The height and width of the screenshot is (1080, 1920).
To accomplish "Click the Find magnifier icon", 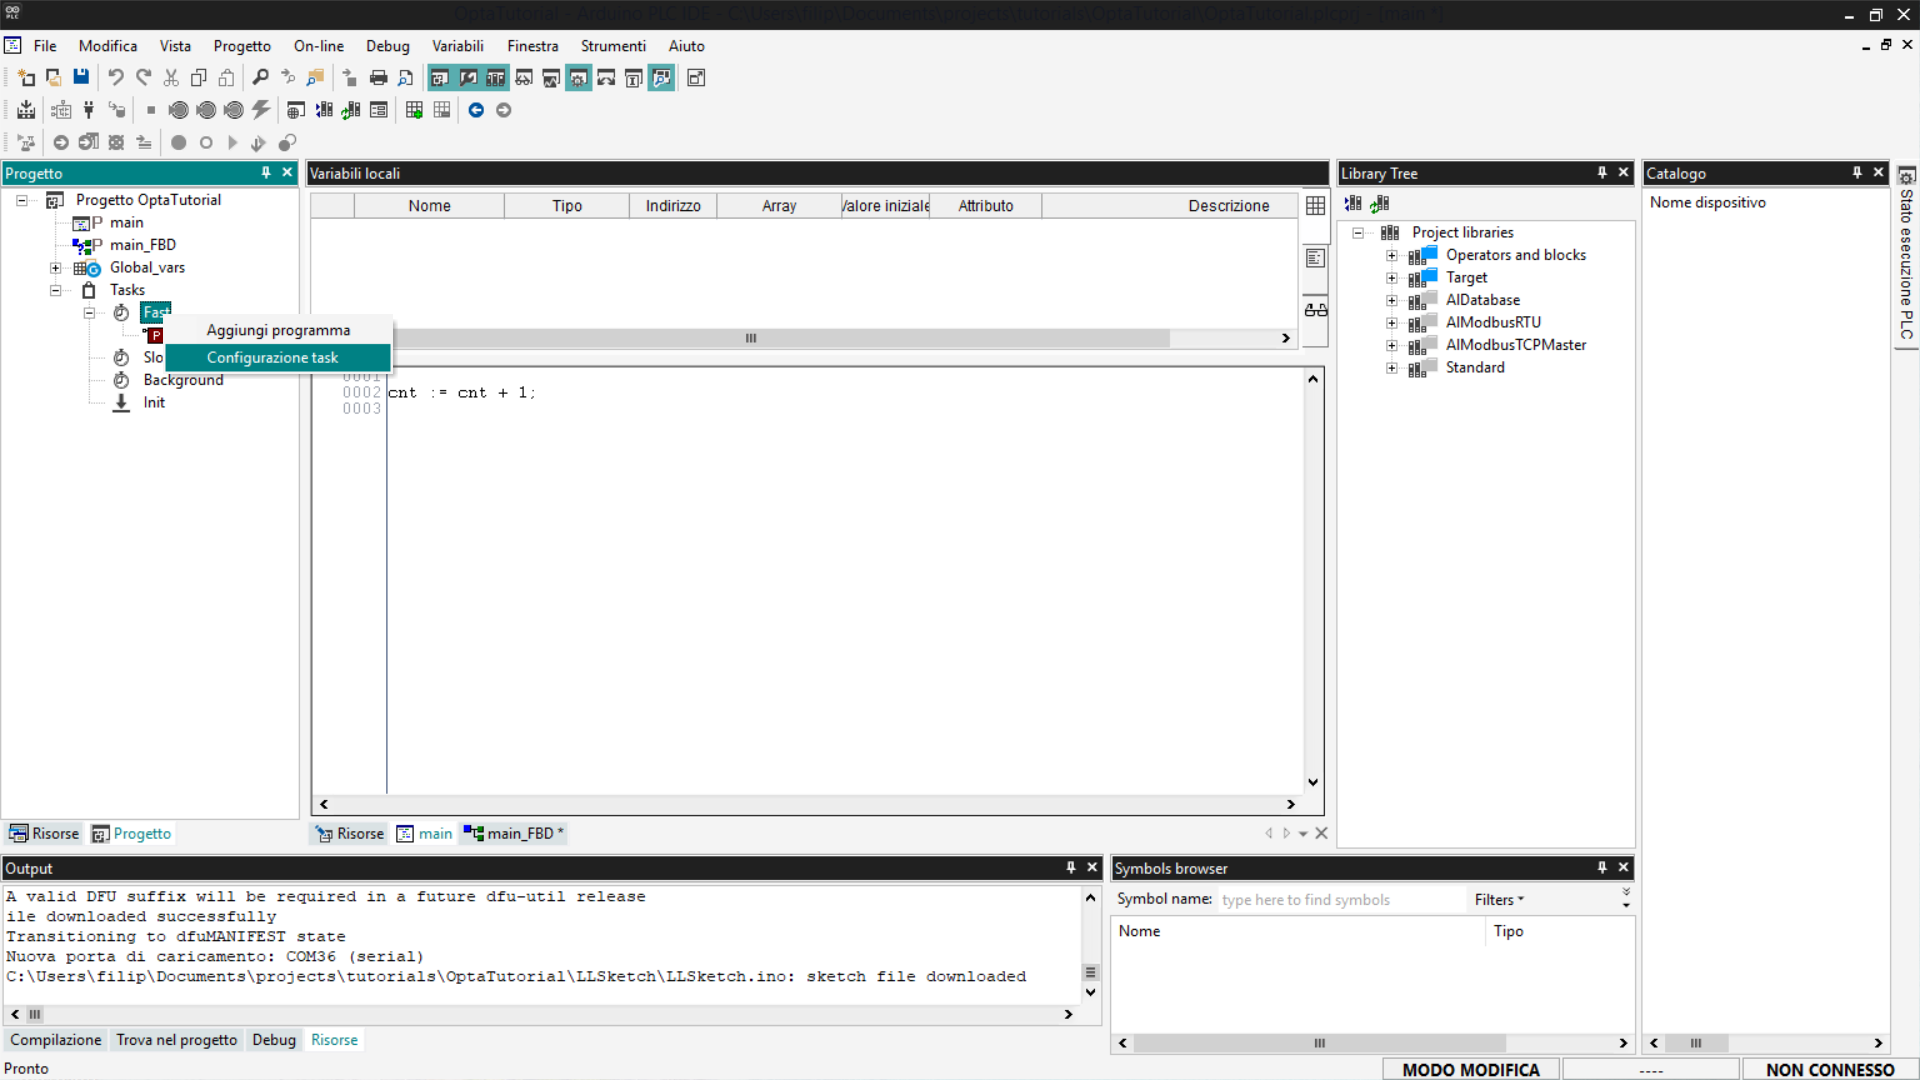I will click(x=260, y=78).
